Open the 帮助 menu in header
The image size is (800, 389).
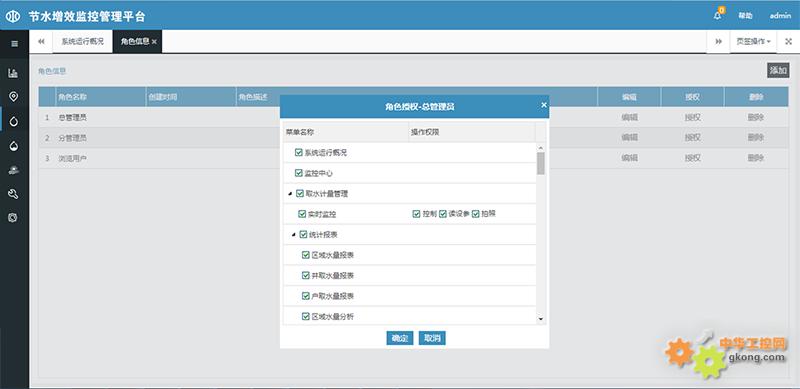tap(745, 16)
